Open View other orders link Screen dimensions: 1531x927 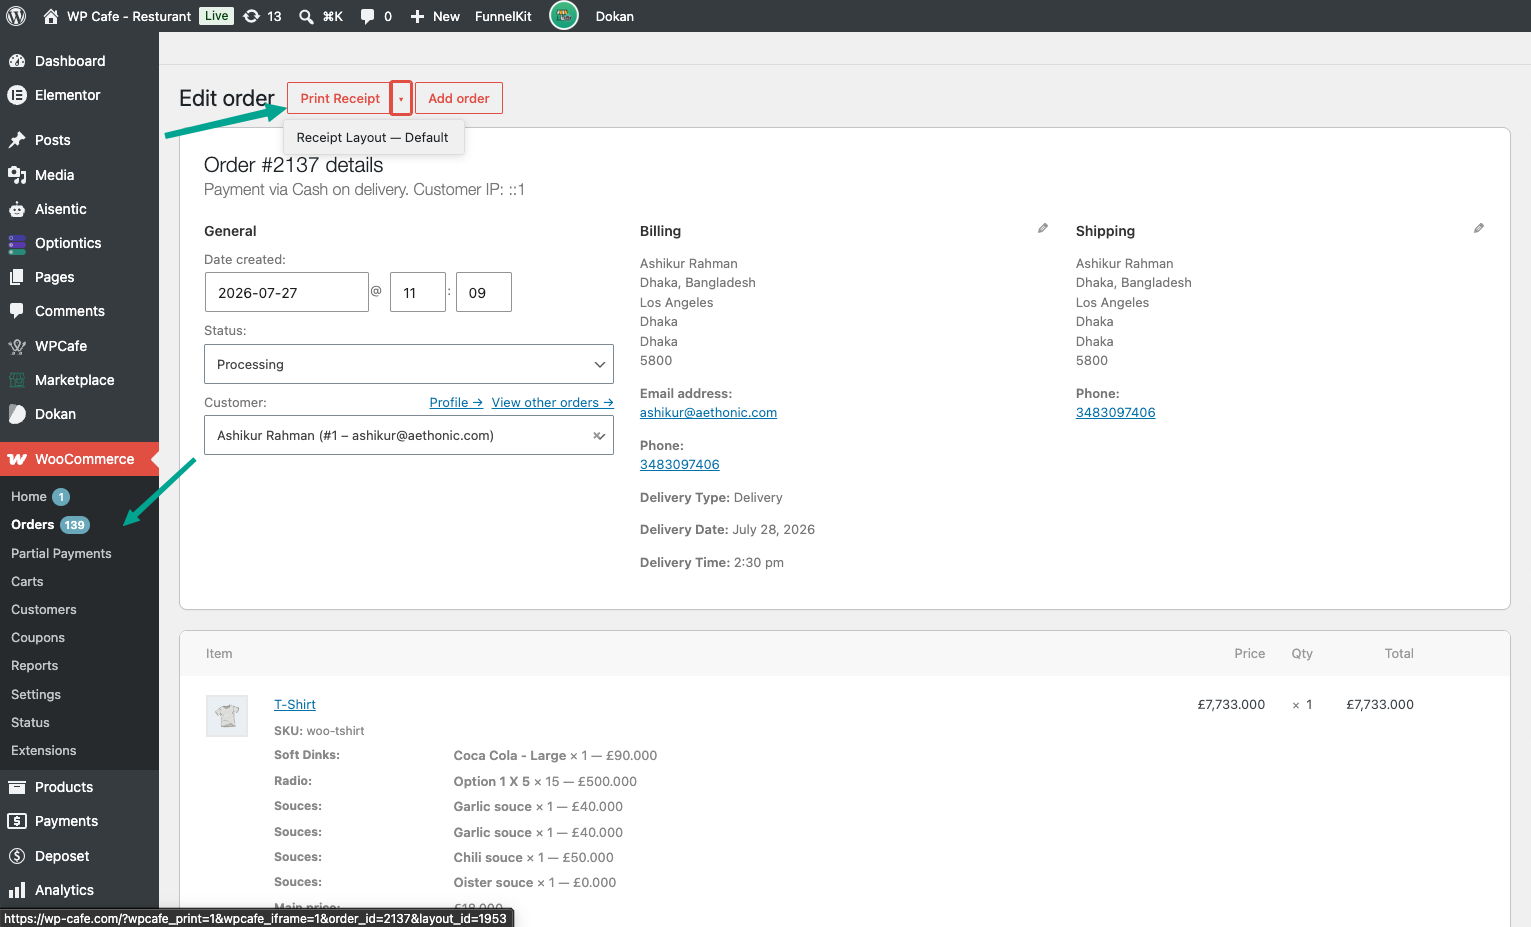tap(552, 403)
